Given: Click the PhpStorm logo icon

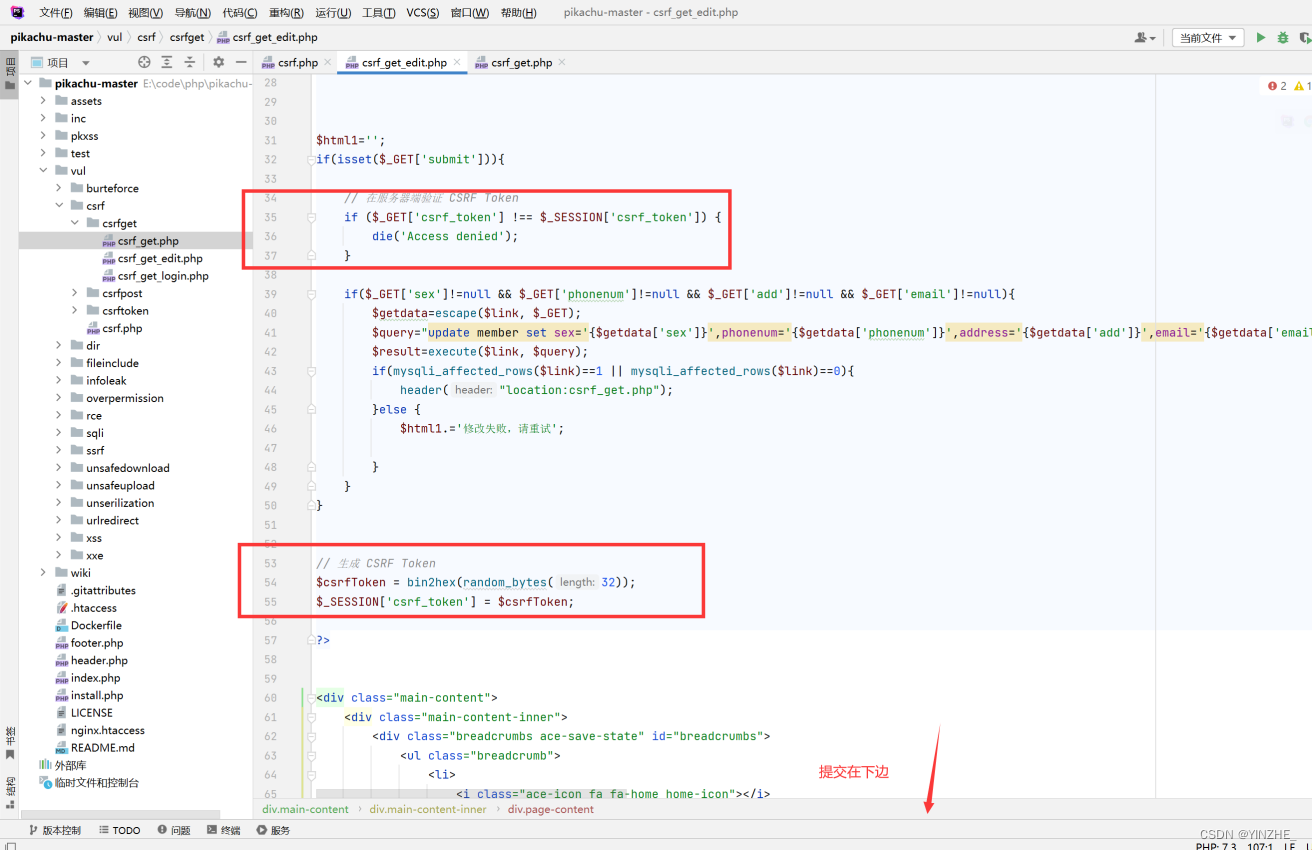Looking at the screenshot, I should pyautogui.click(x=17, y=12).
